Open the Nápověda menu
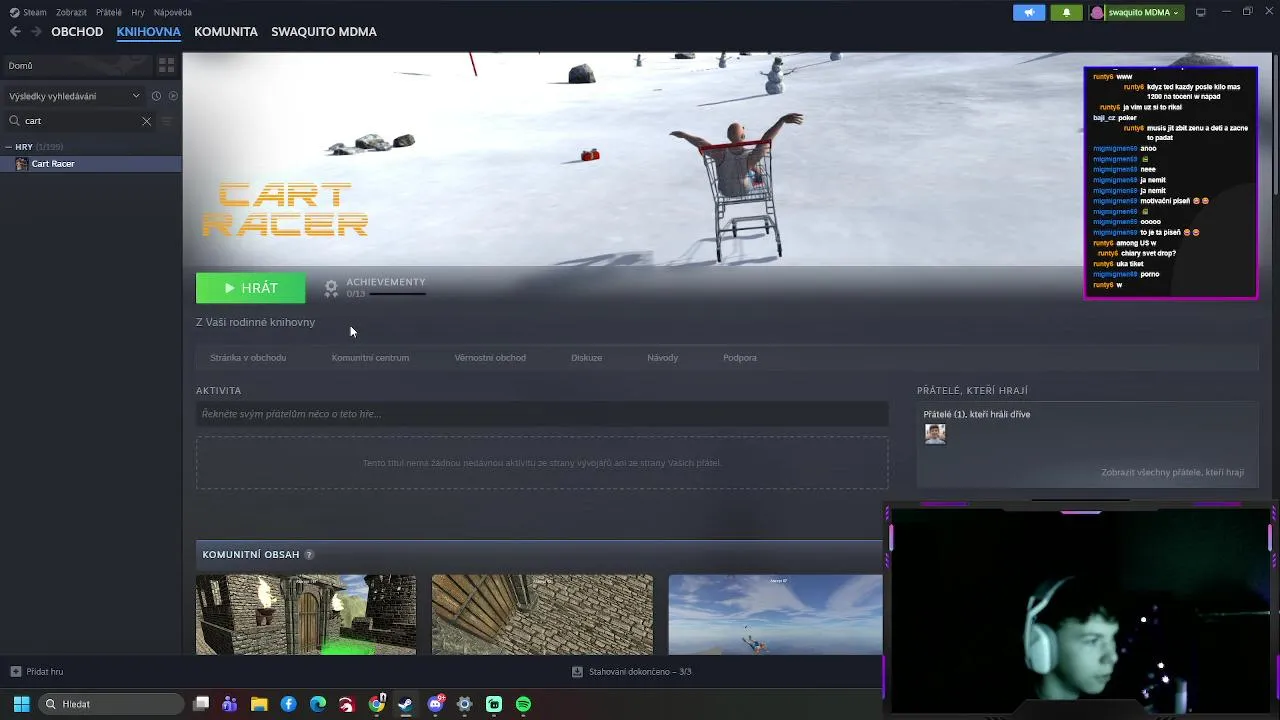Screen dimensions: 1280x720 coord(173,12)
